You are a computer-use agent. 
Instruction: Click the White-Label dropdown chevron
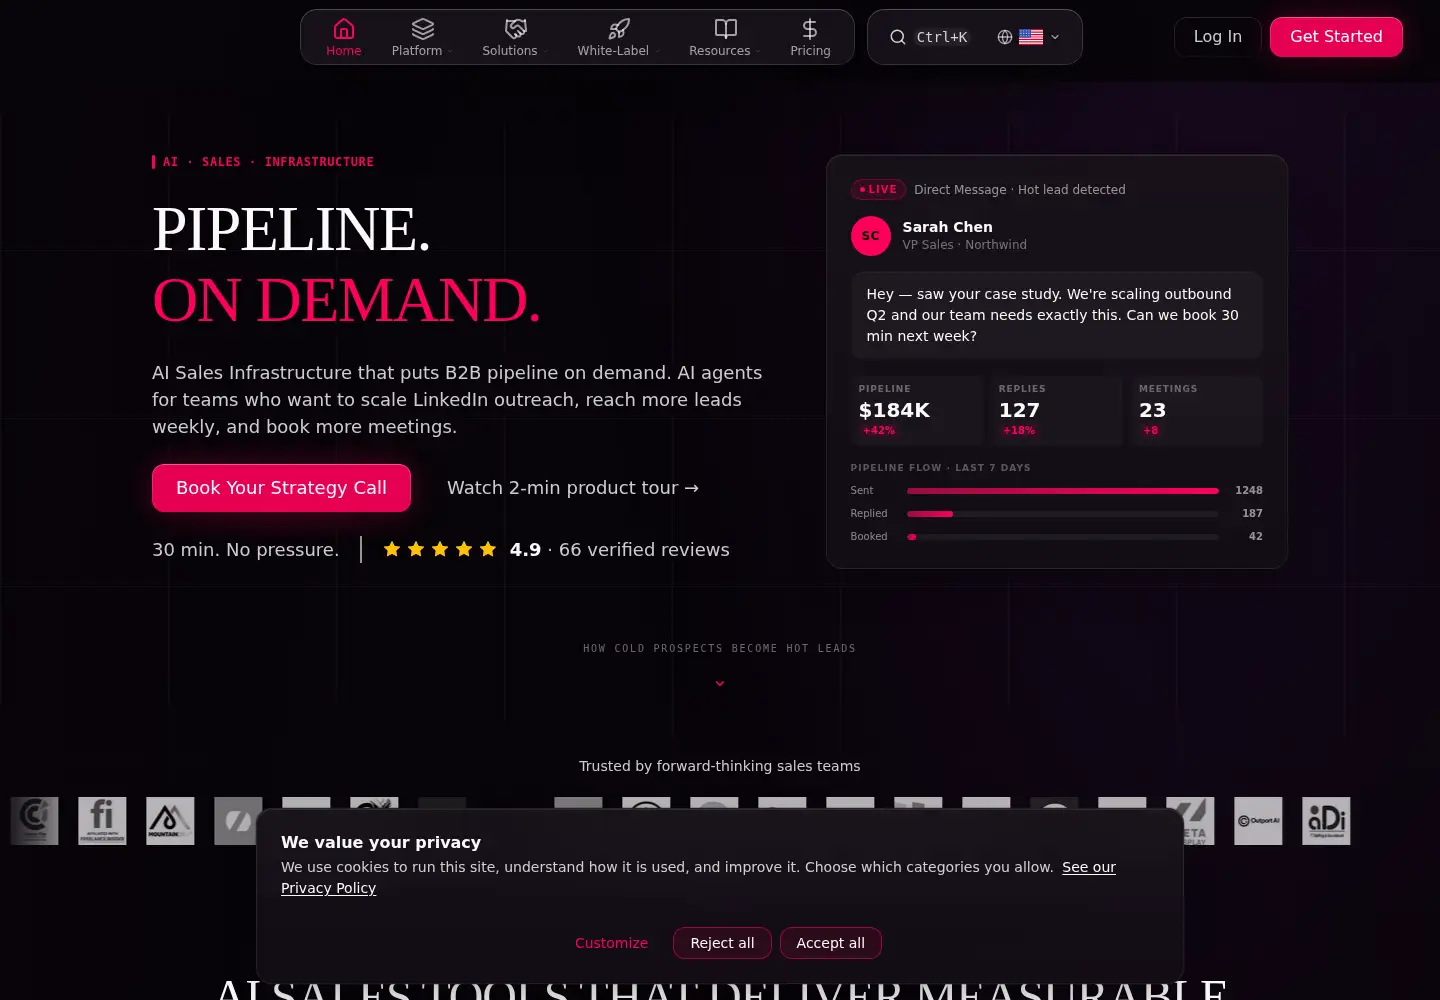[x=657, y=51]
